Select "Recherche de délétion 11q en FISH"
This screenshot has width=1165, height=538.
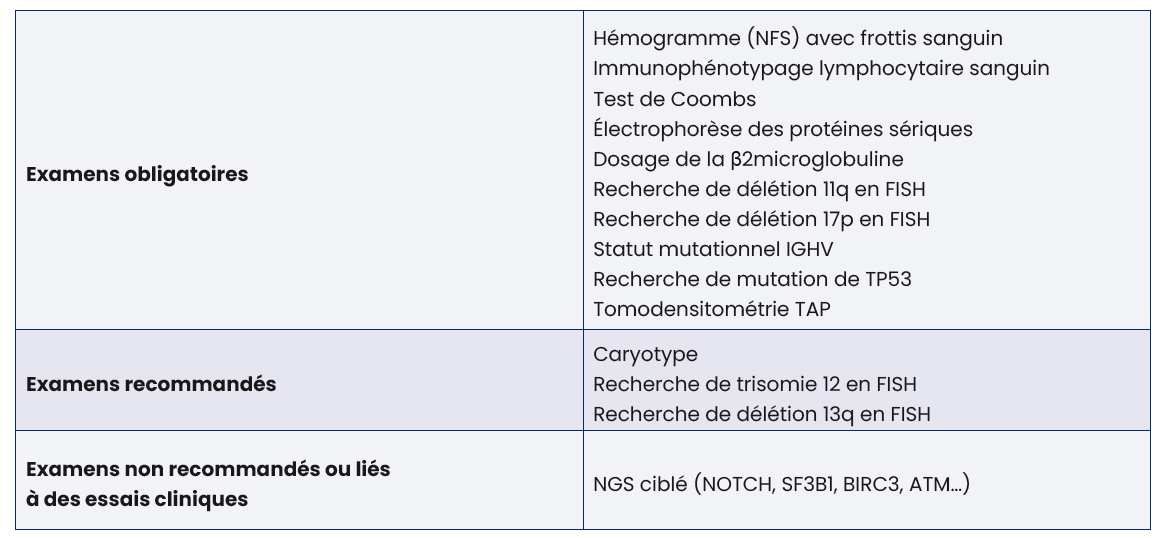click(766, 189)
